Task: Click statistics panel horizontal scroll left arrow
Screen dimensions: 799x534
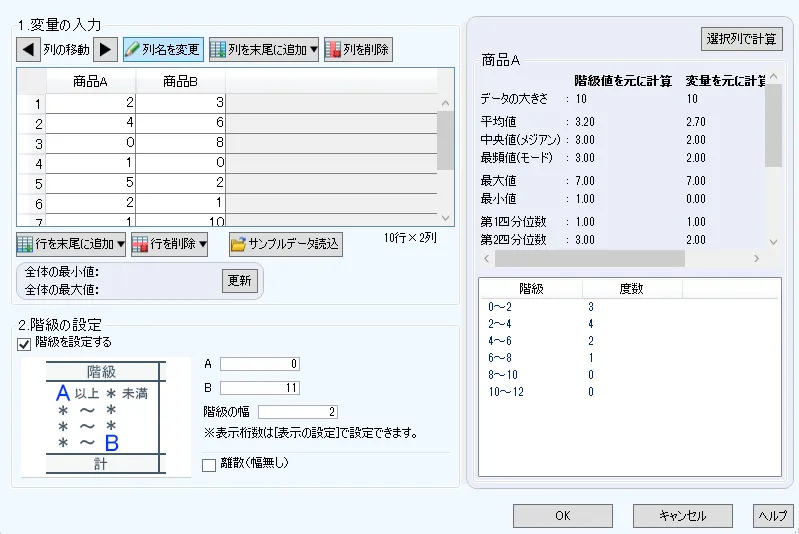Action: 487,258
